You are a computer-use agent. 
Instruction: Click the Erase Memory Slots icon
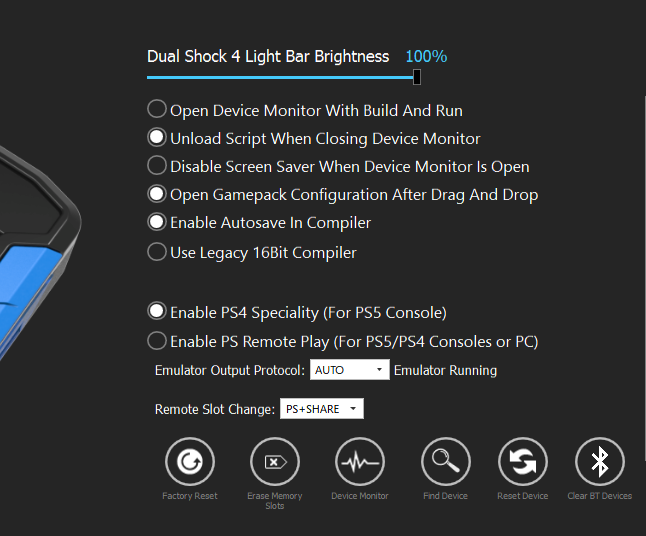275,462
